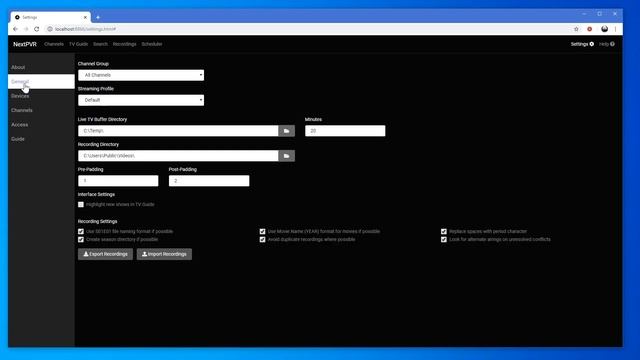Open TV Guide in the top navigation
This screenshot has width=640, height=360.
(78, 44)
